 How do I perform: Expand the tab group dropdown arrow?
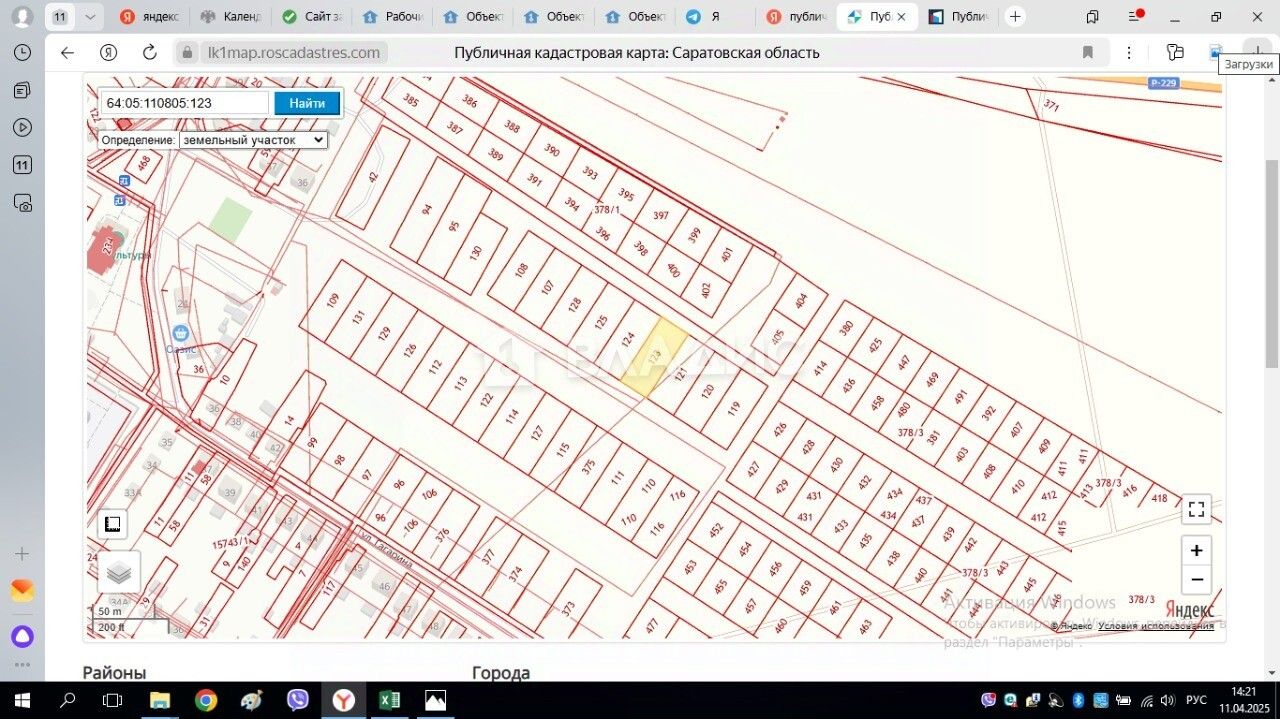pyautogui.click(x=90, y=17)
